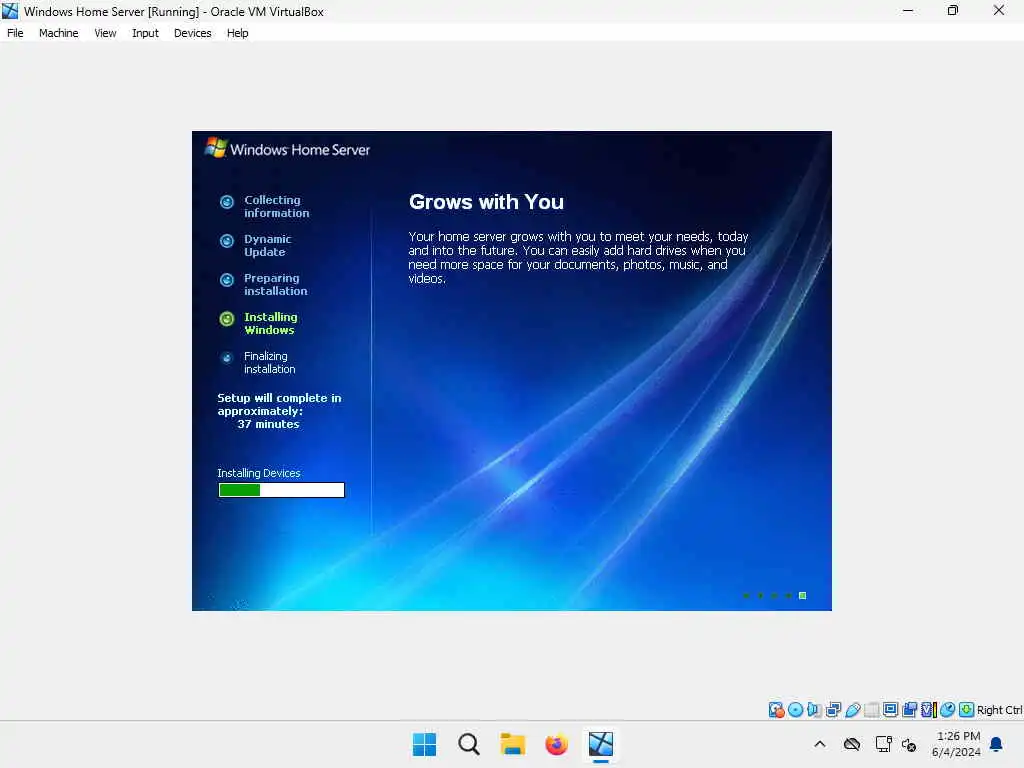Launch Firefox from the taskbar
Screen dimensions: 1024x768
pyautogui.click(x=556, y=744)
